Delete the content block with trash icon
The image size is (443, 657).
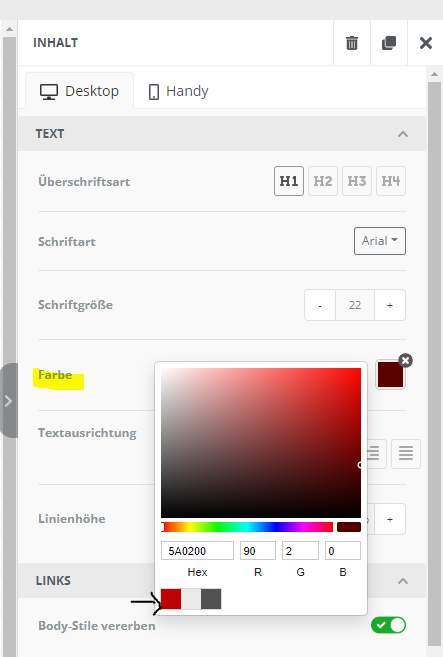pos(352,43)
